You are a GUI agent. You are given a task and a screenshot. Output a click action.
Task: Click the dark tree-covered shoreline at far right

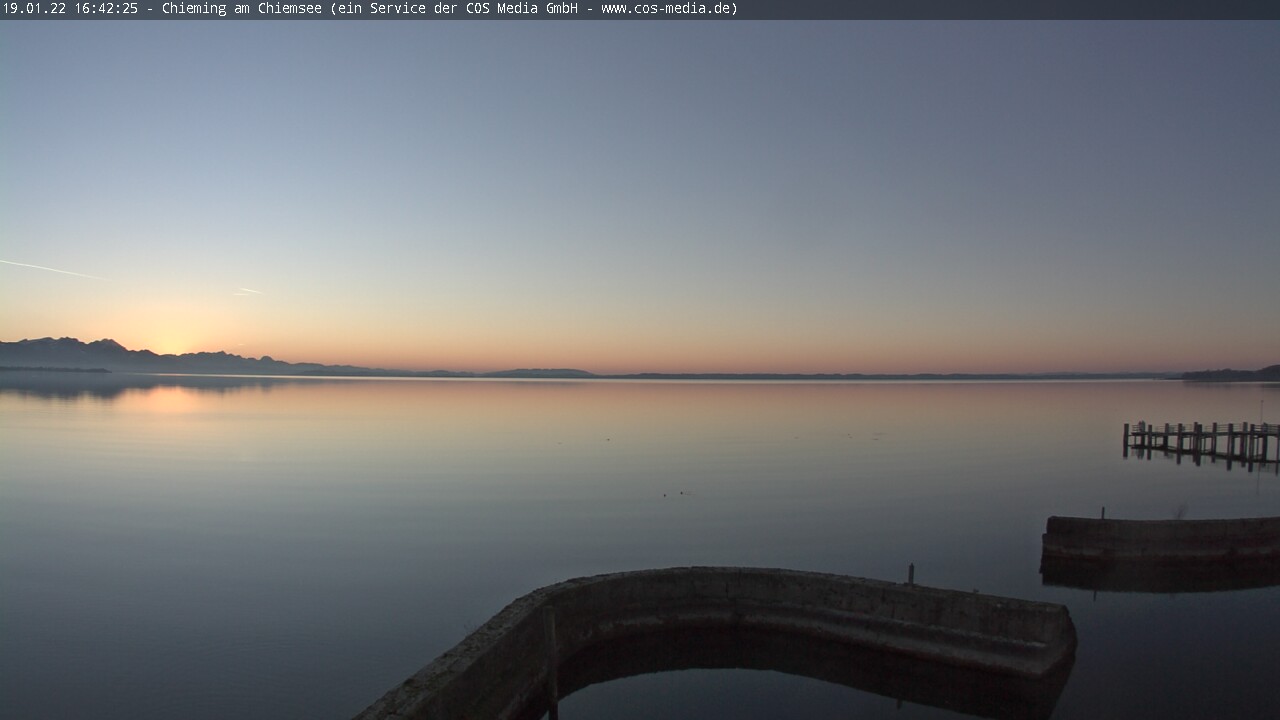click(x=1230, y=375)
